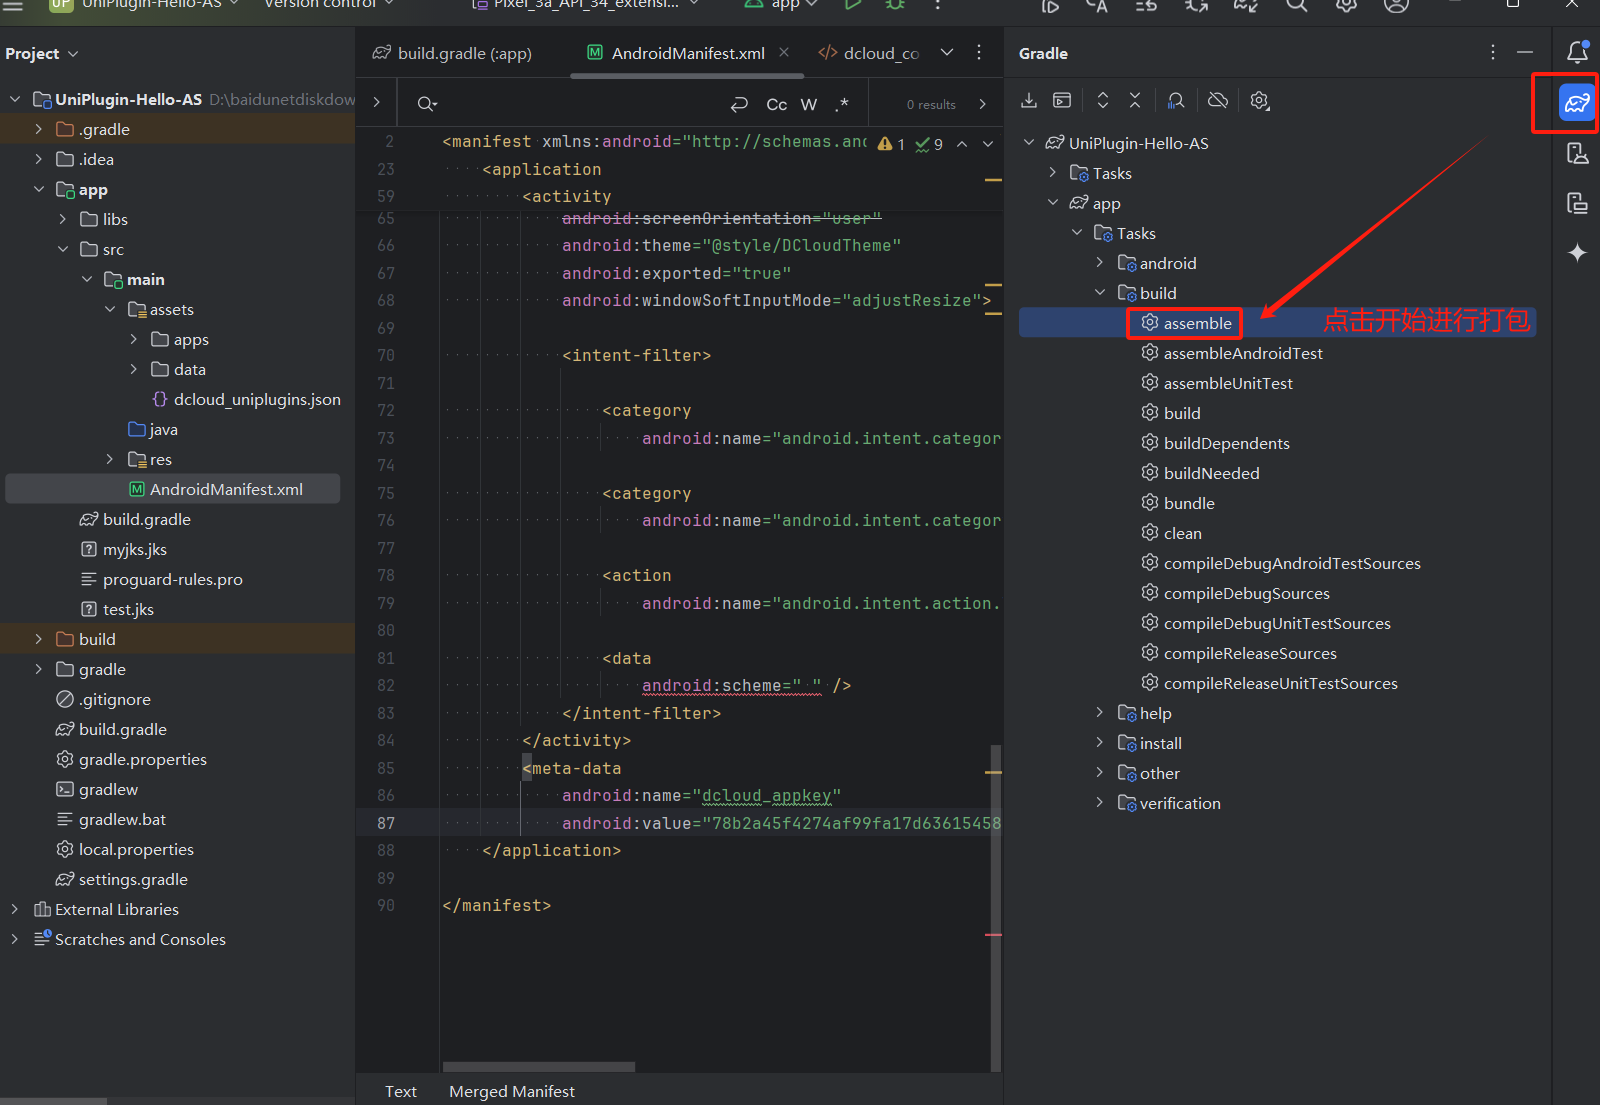Click the search history magnifier in find bar
Image resolution: width=1600 pixels, height=1105 pixels.
coord(427,104)
